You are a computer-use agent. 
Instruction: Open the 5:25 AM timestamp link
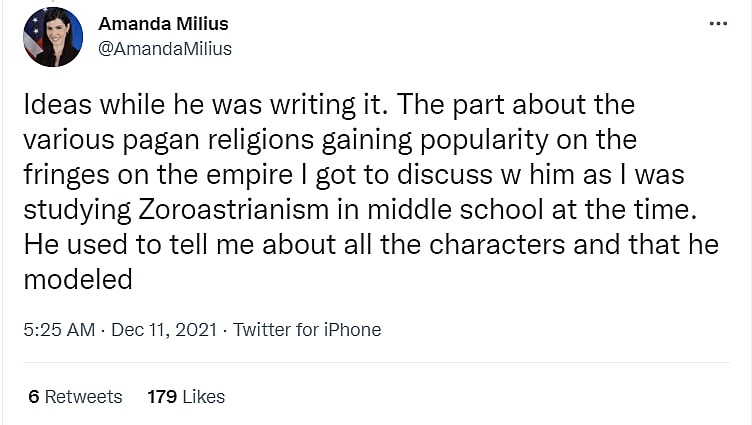59,329
